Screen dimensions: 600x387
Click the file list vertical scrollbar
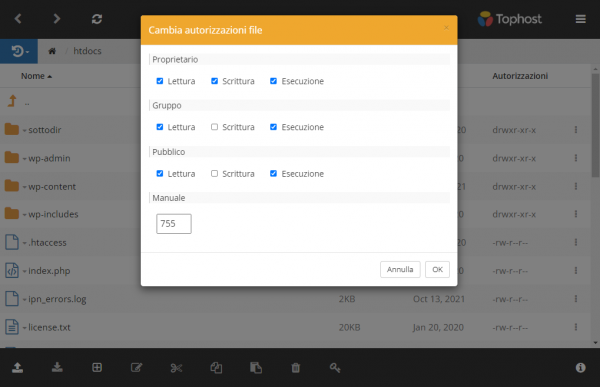[x=595, y=125]
